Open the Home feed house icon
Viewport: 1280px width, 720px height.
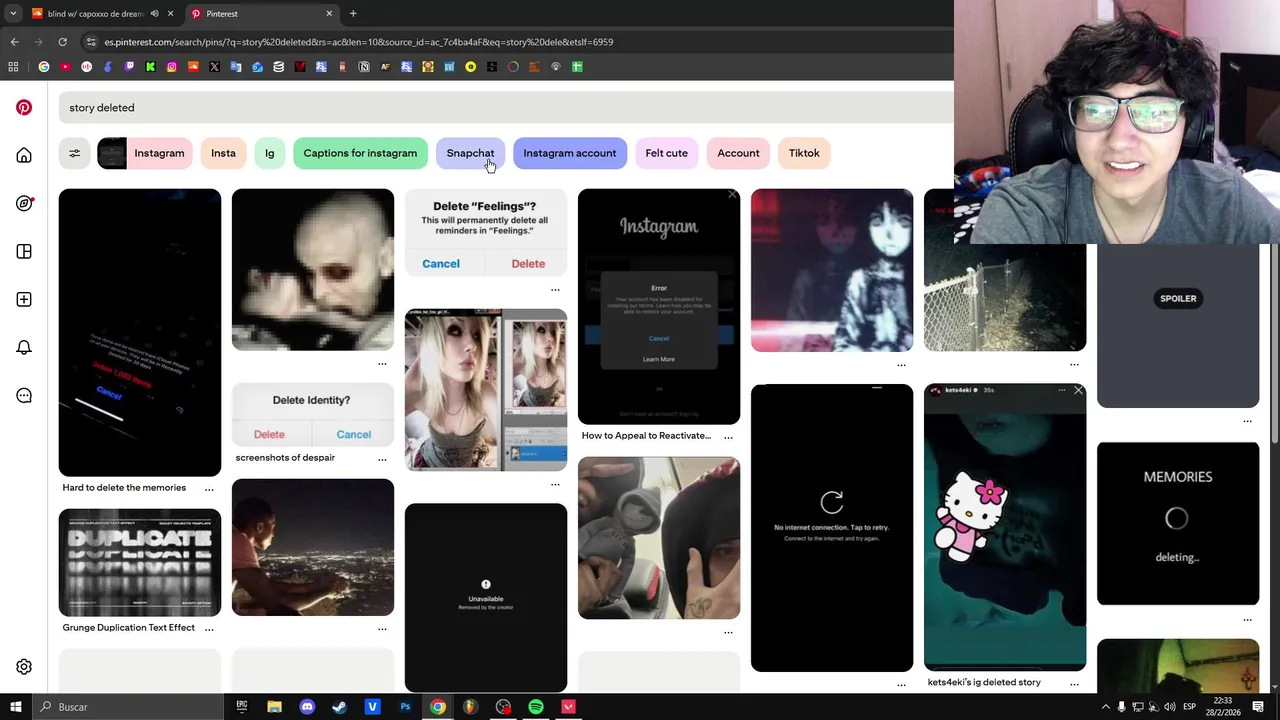tap(24, 155)
